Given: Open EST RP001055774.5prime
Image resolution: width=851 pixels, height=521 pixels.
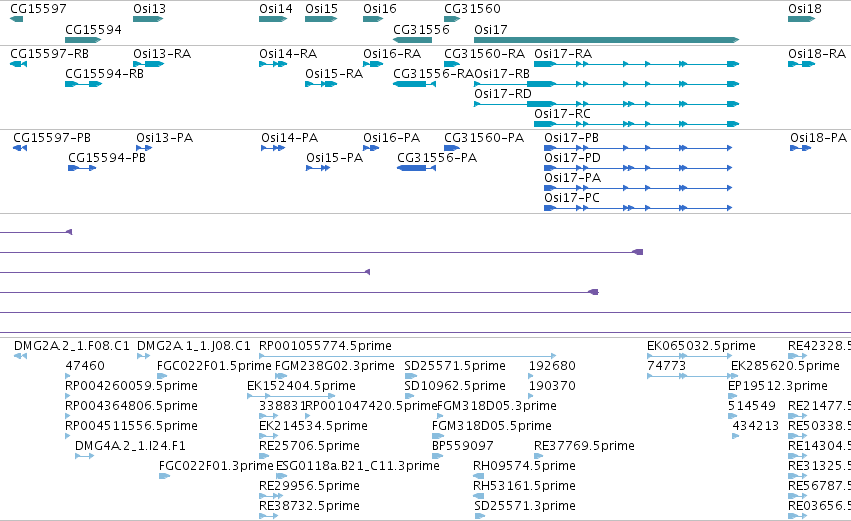Looking at the screenshot, I should [325, 346].
